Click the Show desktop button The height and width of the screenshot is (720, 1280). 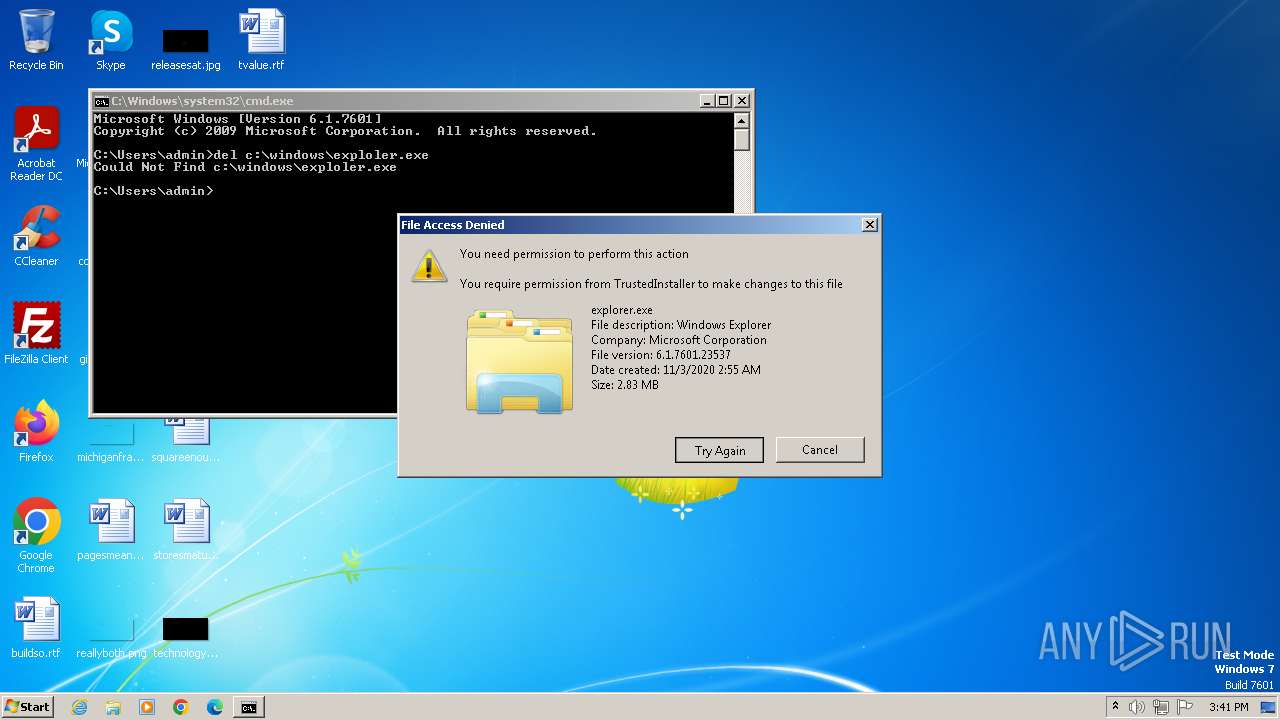coord(1270,707)
